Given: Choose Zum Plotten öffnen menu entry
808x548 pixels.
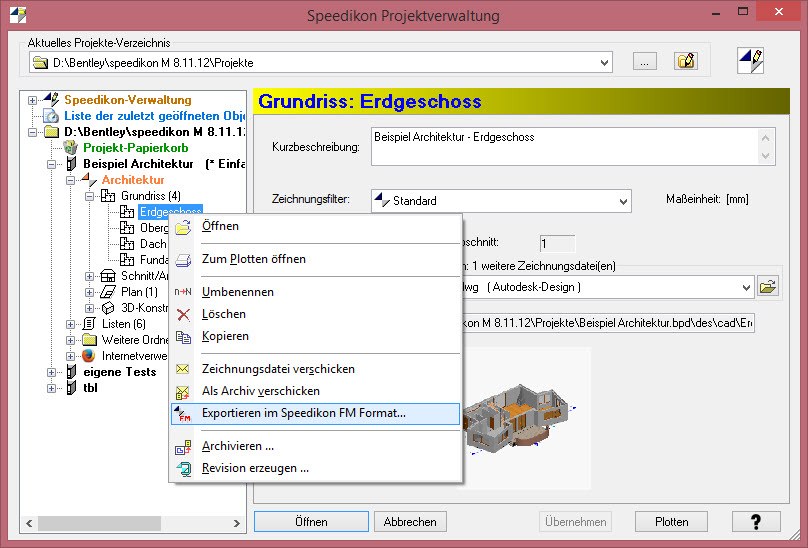Looking at the screenshot, I should click(x=315, y=259).
